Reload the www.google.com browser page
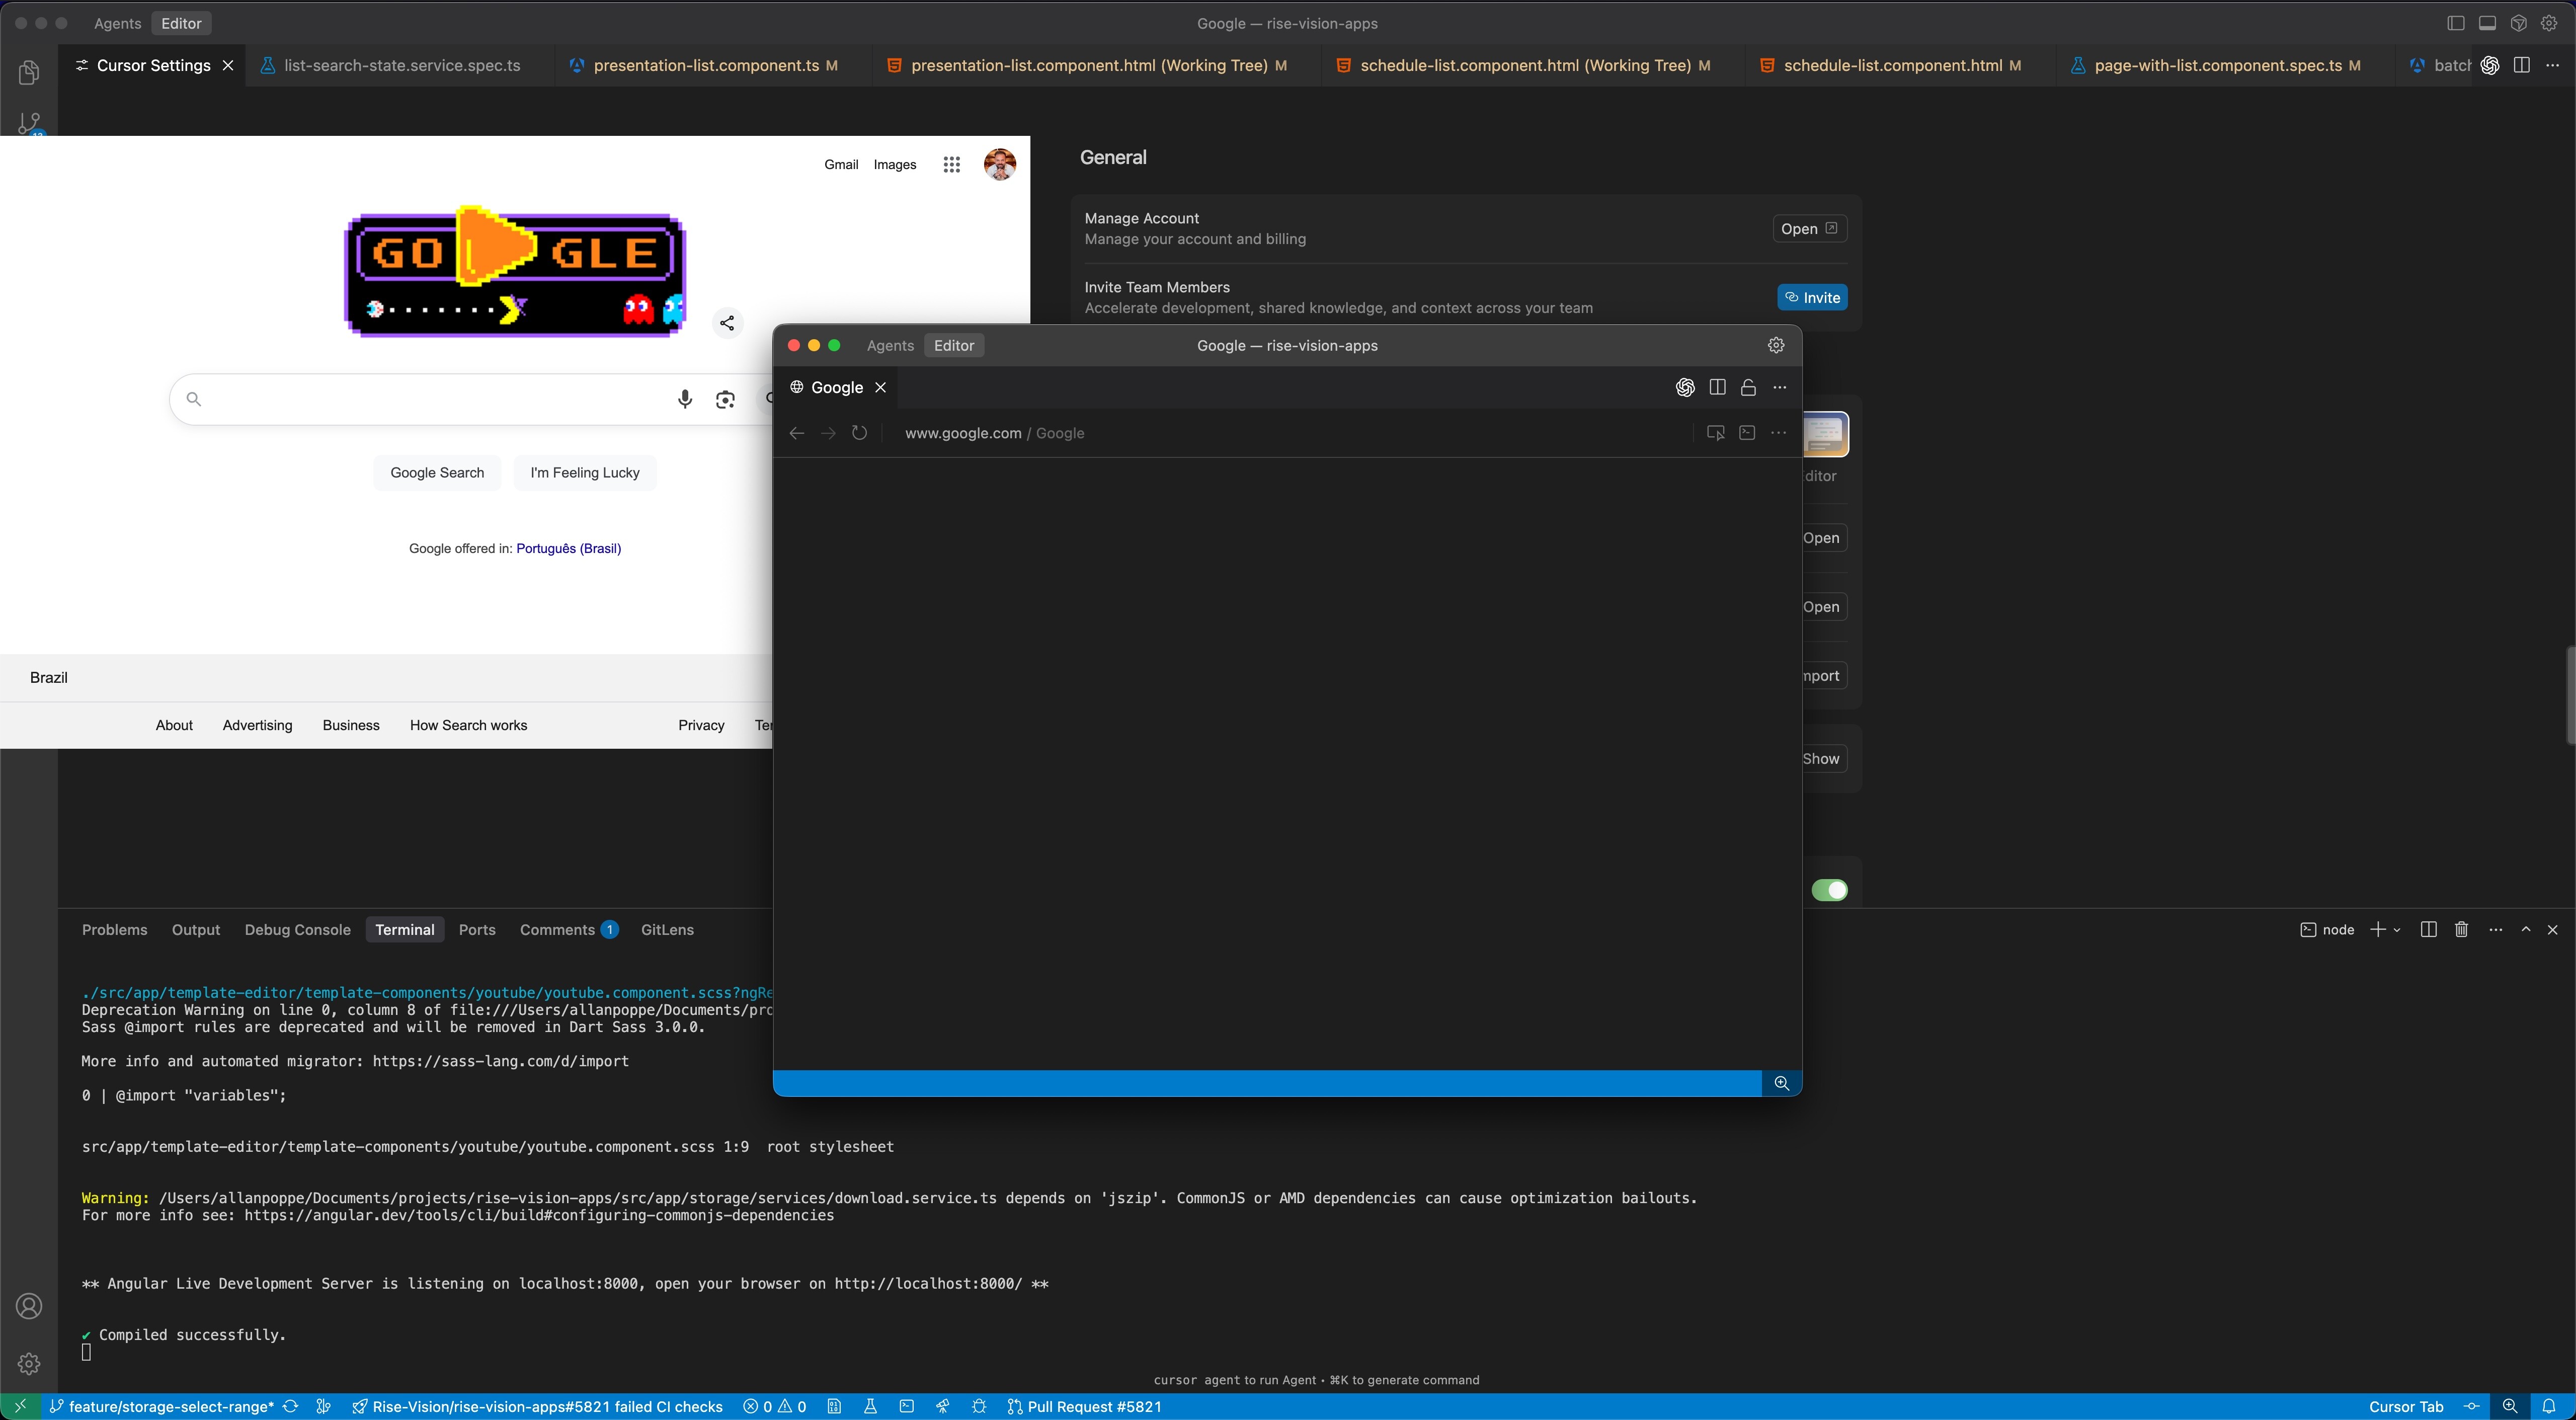 [859, 433]
